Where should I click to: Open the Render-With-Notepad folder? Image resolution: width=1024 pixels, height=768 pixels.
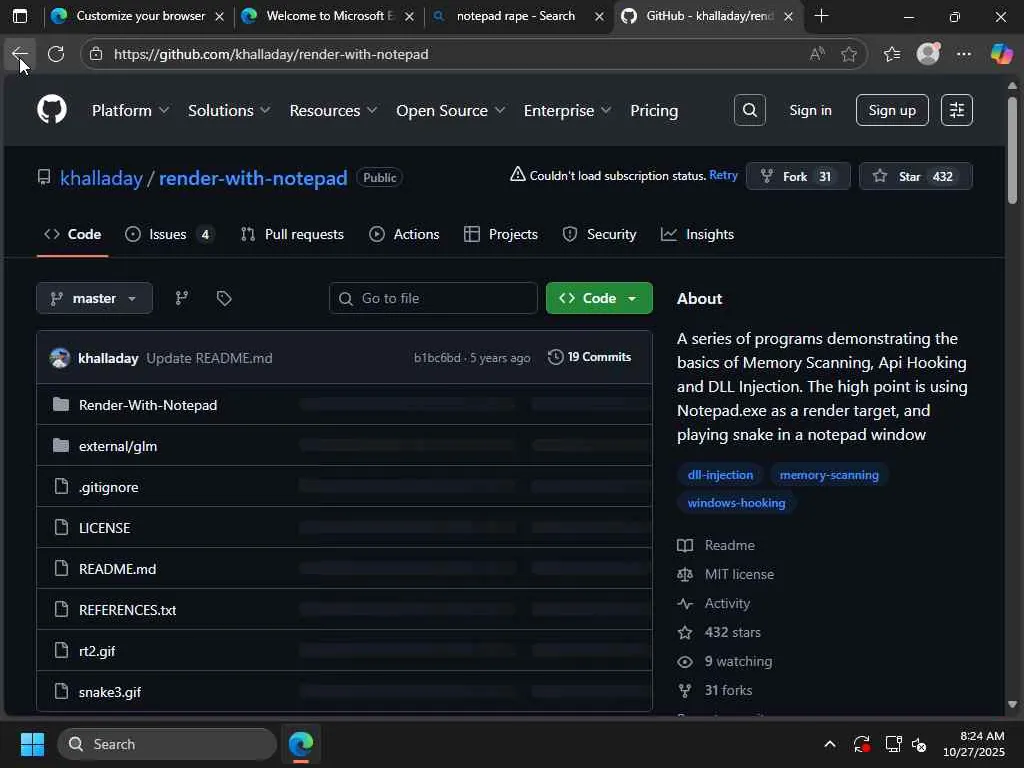point(148,405)
